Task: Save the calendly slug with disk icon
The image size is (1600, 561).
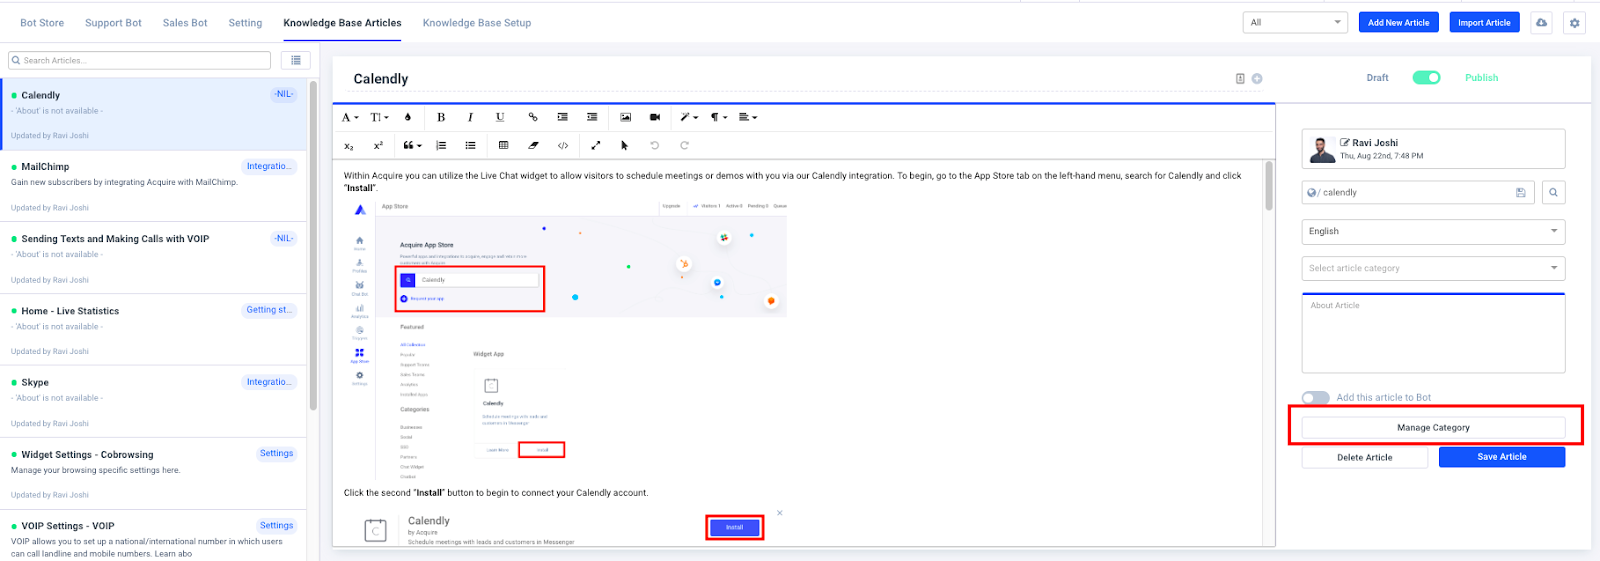Action: 1521,192
